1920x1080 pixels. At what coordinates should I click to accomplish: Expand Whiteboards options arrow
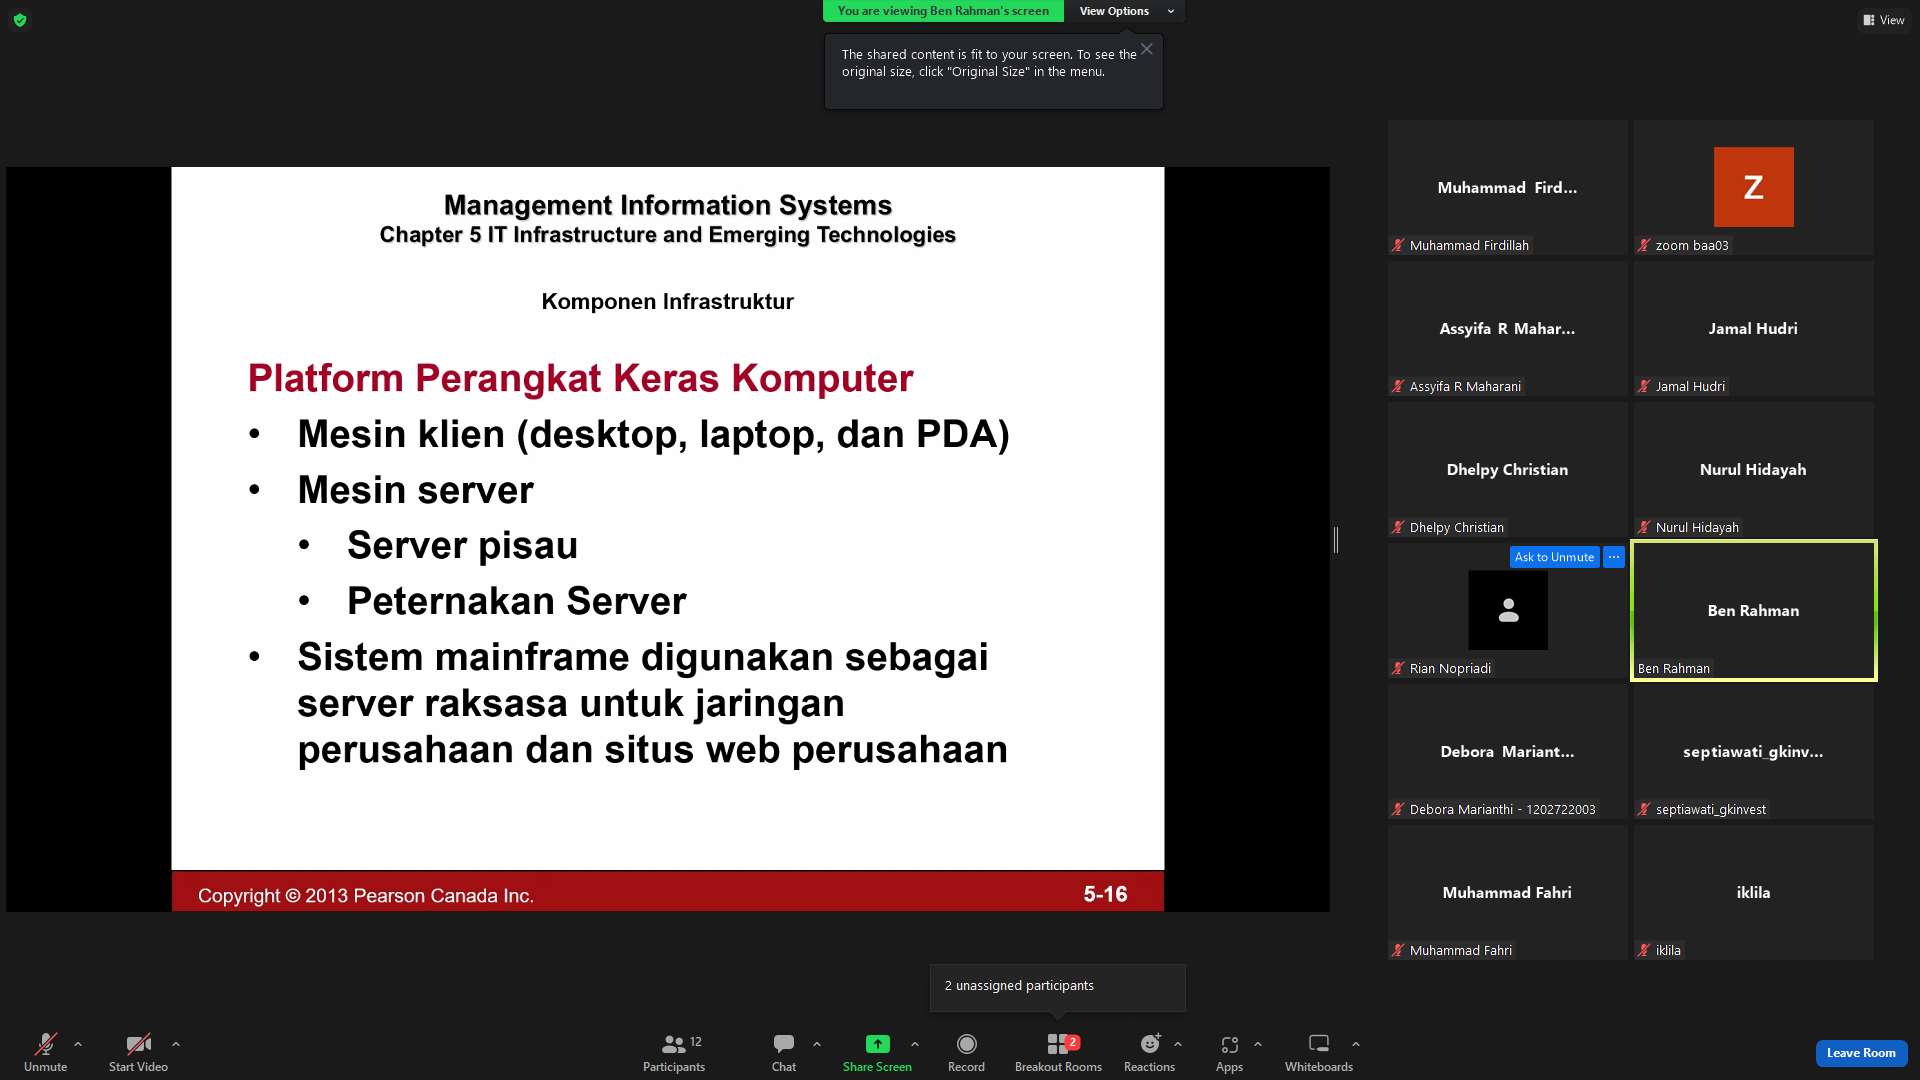point(1356,1044)
